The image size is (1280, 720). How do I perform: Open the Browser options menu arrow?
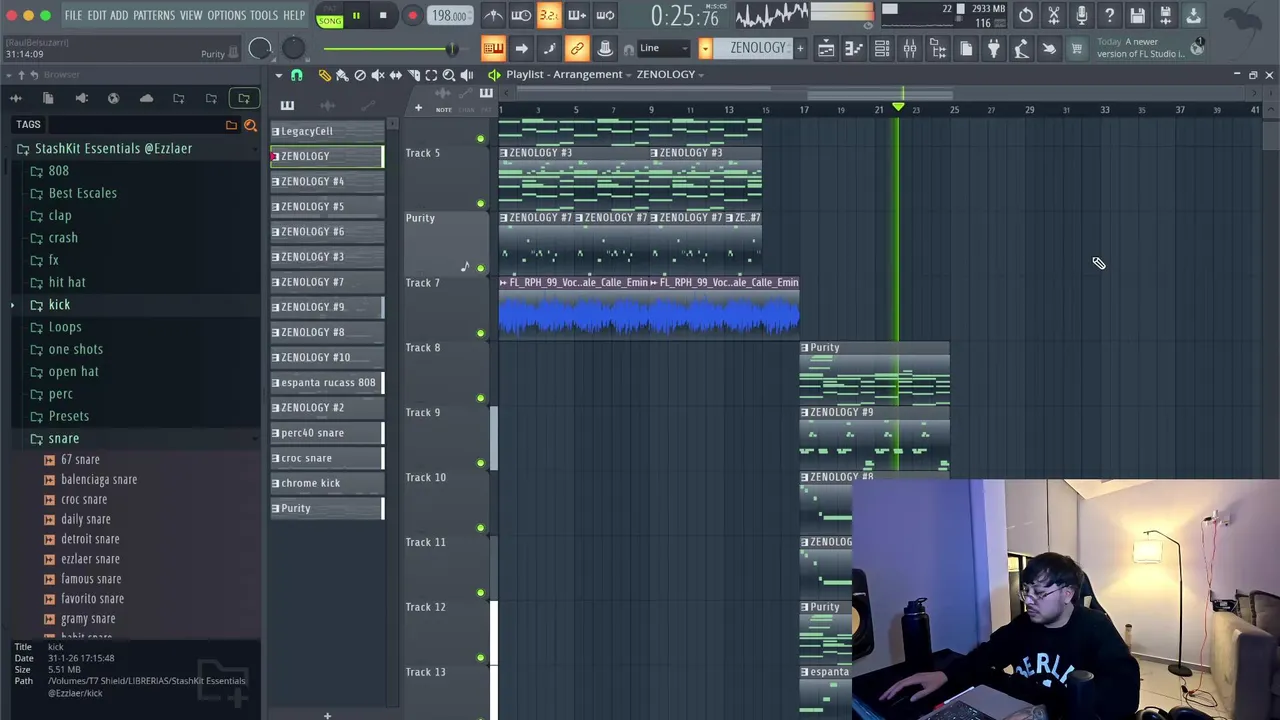(x=8, y=75)
